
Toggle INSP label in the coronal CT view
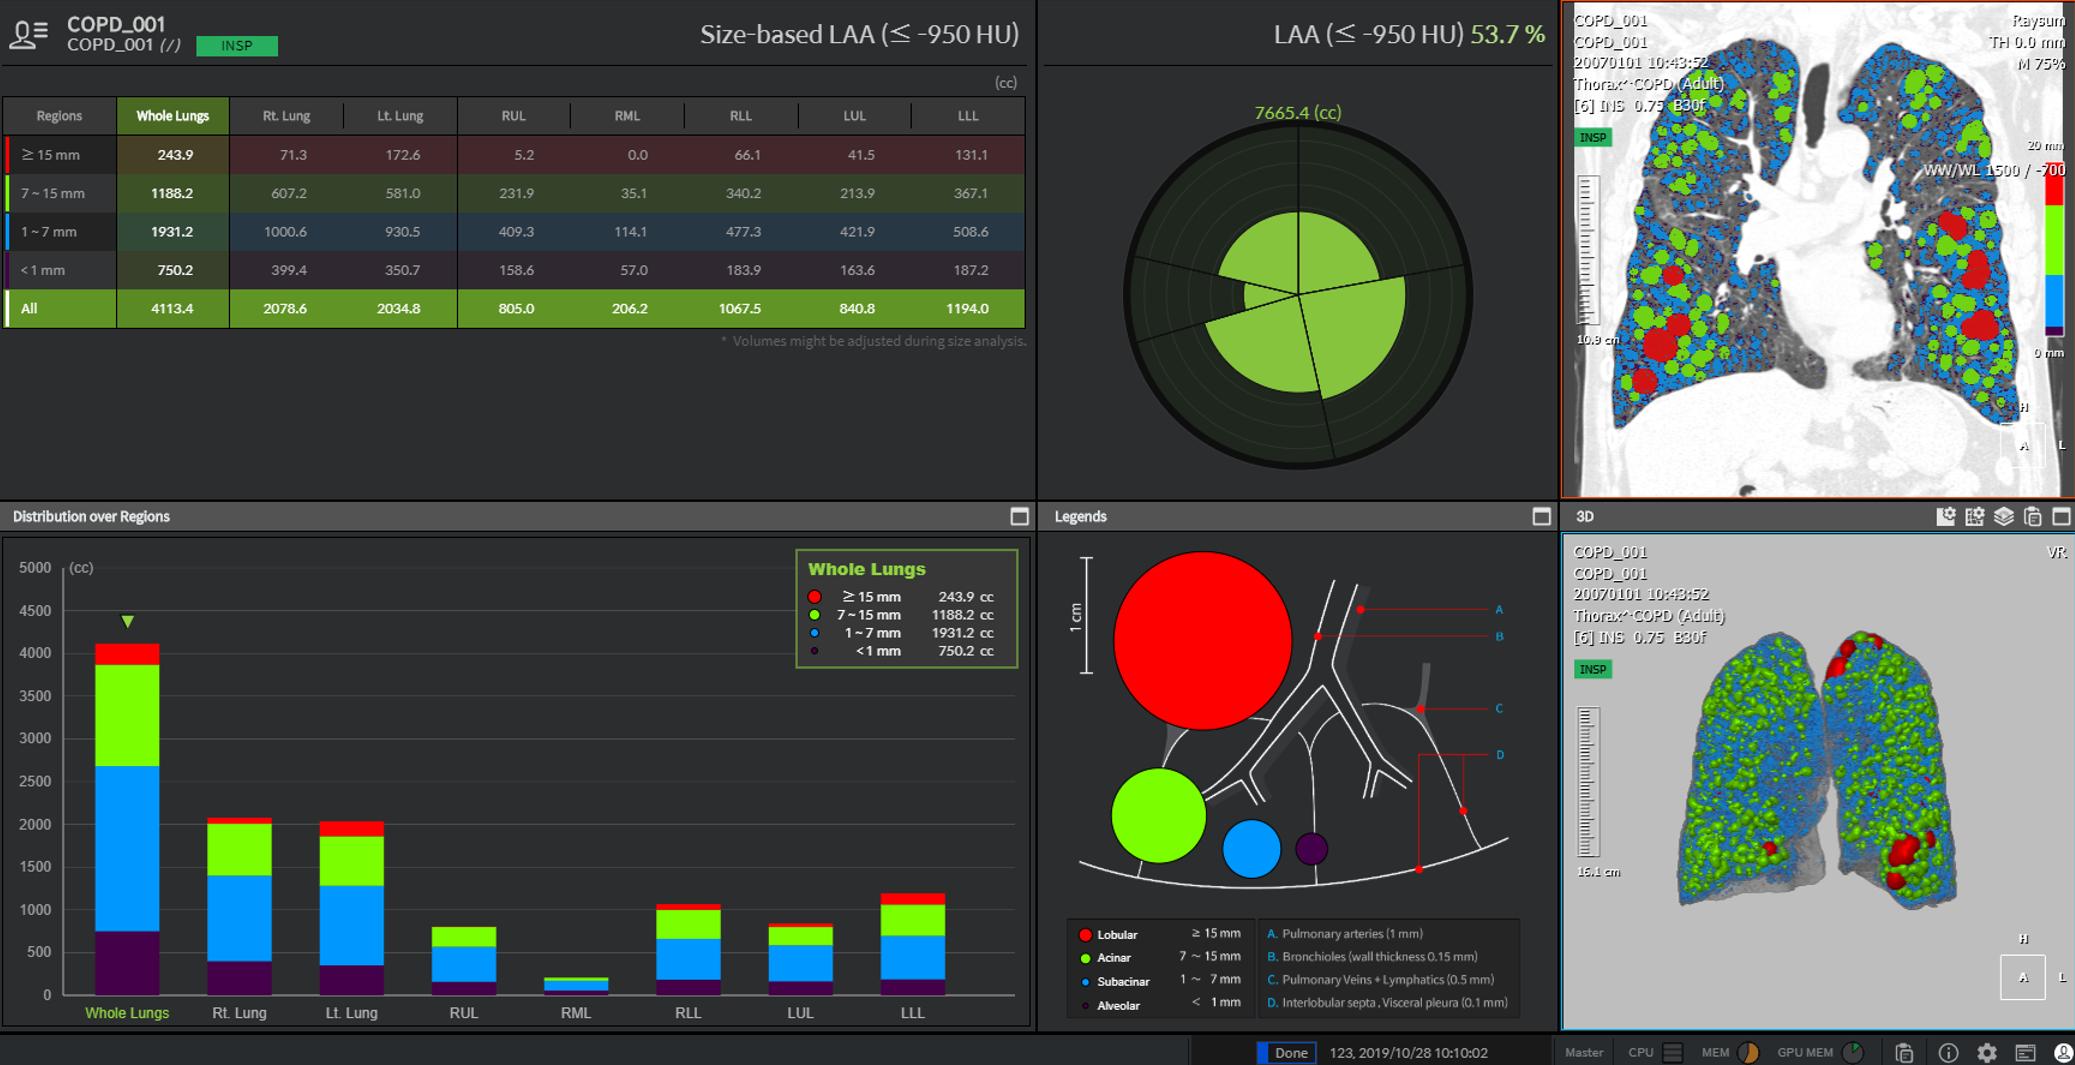[1593, 138]
